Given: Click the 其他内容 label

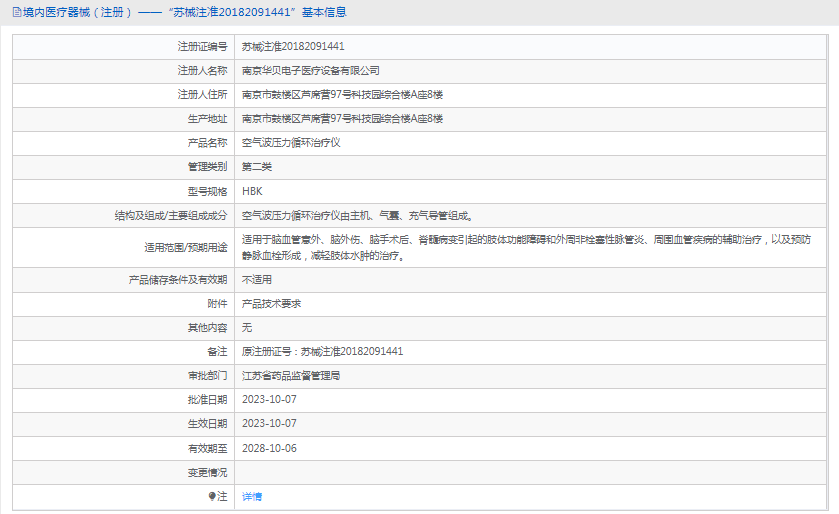Looking at the screenshot, I should 208,327.
